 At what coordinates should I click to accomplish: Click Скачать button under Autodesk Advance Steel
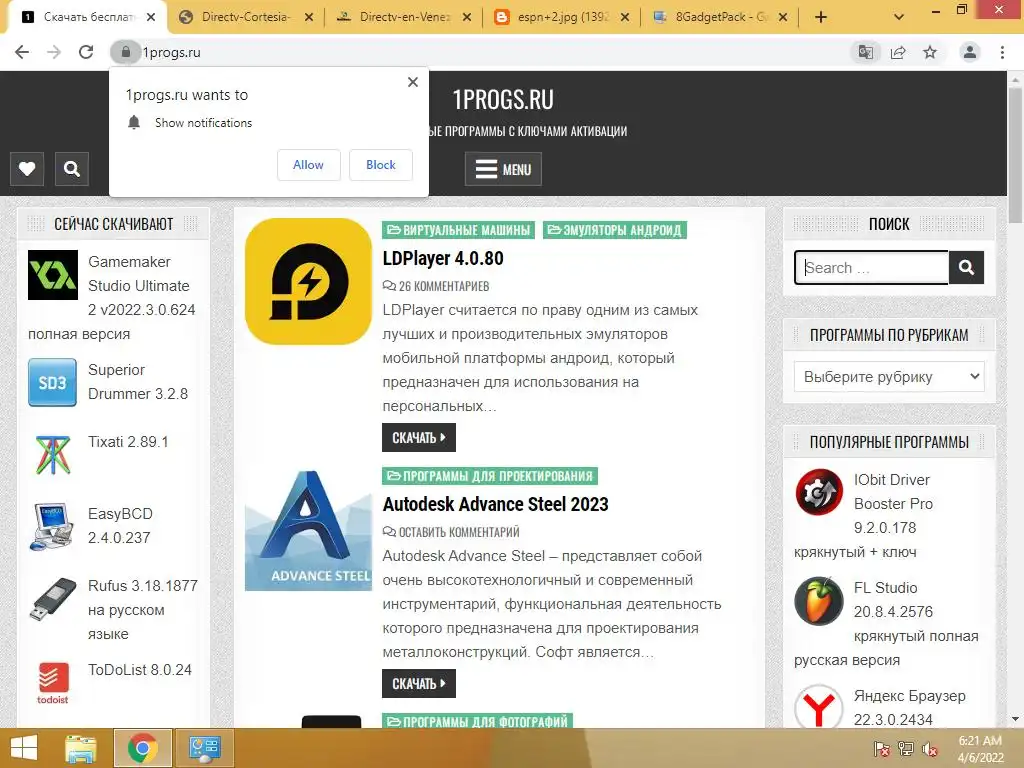point(419,684)
